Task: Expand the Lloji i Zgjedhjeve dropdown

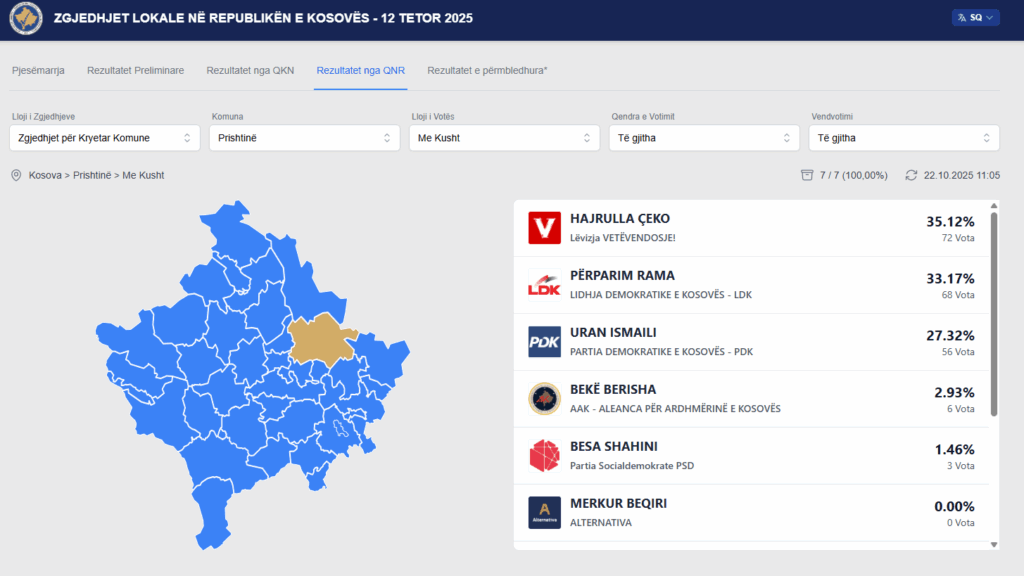Action: coord(105,138)
